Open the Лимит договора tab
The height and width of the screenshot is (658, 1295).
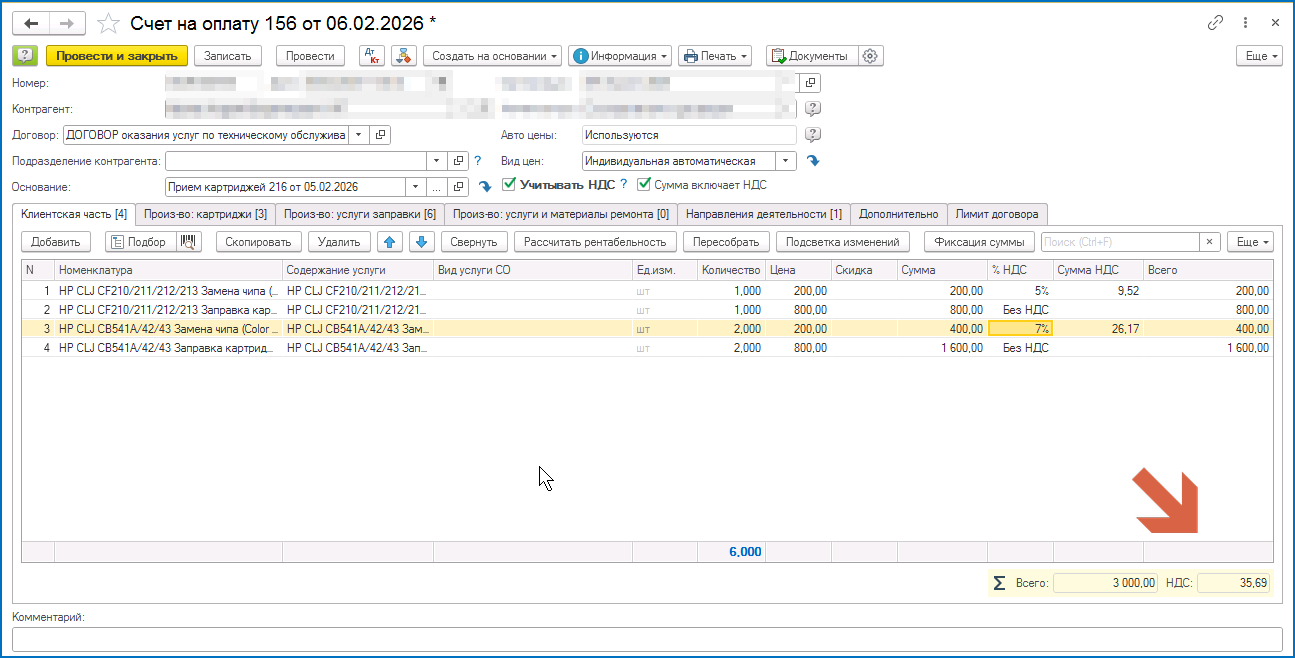pyautogui.click(x=997, y=214)
